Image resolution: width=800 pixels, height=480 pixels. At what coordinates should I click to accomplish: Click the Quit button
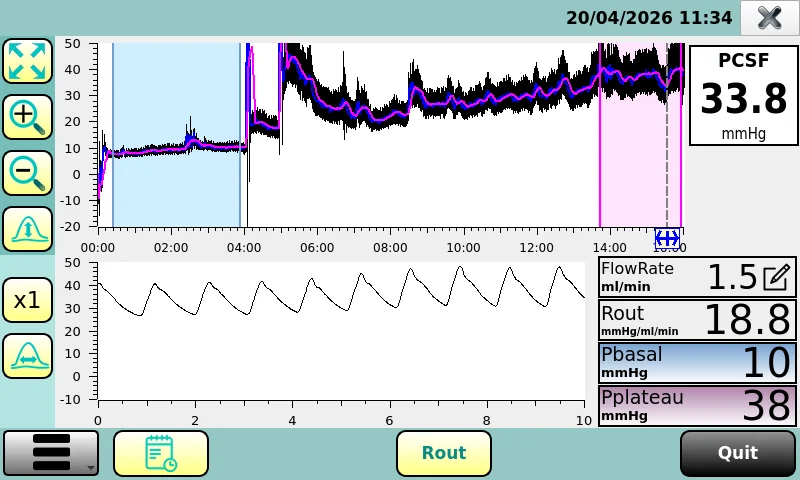738,453
